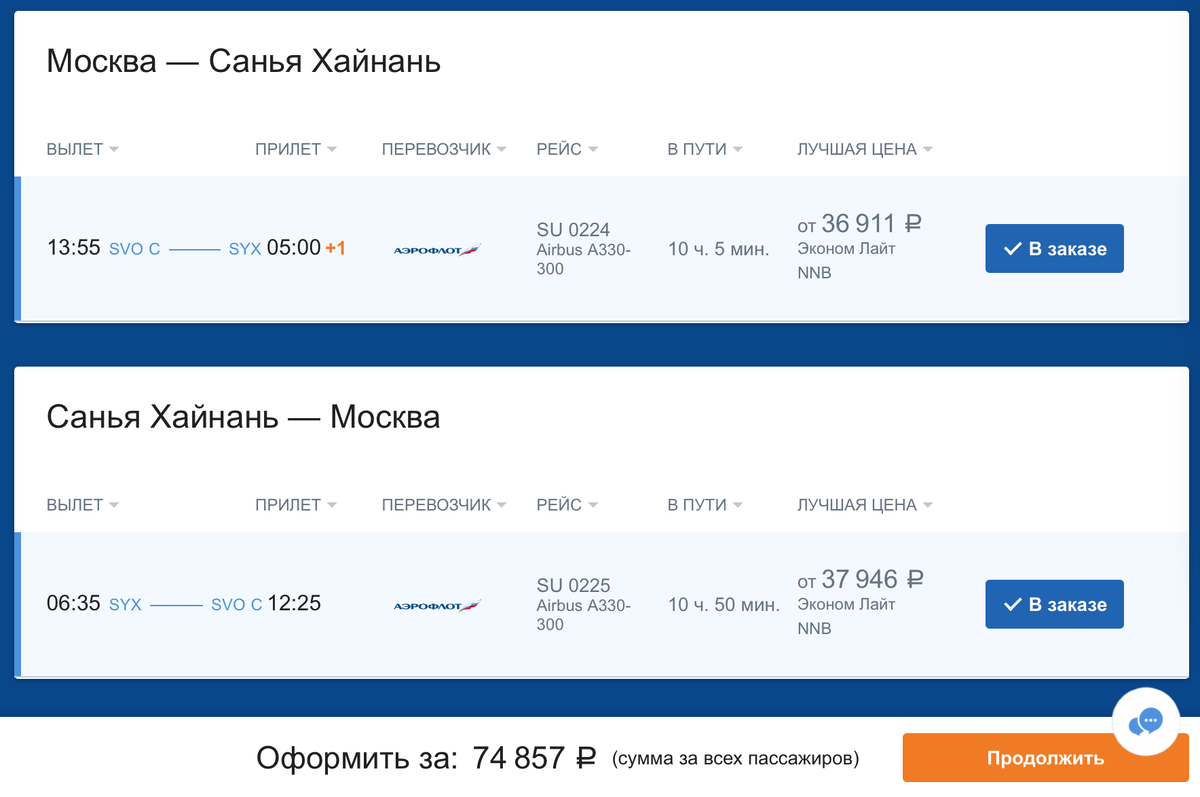Click the Аэрофлот airline logo on SU 0224
1200x797 pixels.
click(x=435, y=248)
